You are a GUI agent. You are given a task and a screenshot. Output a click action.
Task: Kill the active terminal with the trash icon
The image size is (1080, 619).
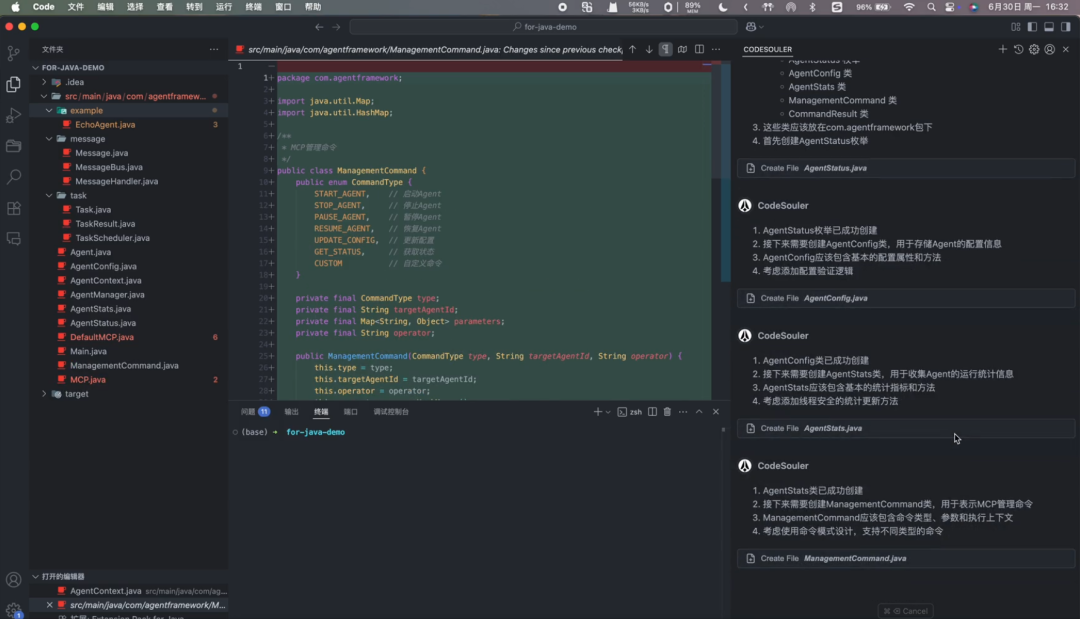(x=667, y=411)
